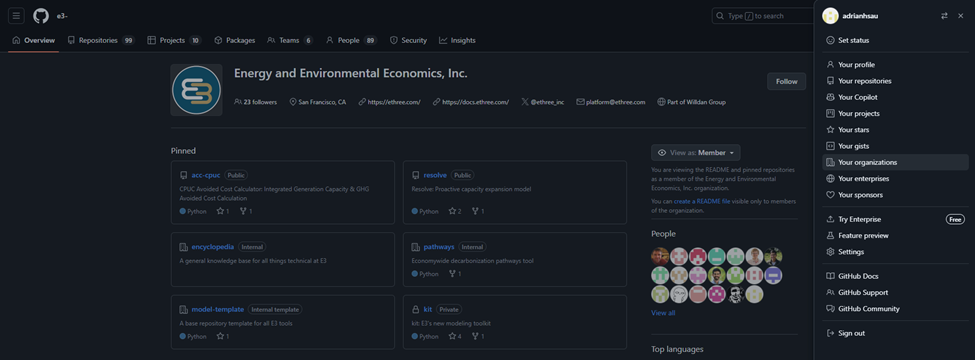The image size is (975, 360).
Task: Click View all people link
Action: pyautogui.click(x=663, y=313)
